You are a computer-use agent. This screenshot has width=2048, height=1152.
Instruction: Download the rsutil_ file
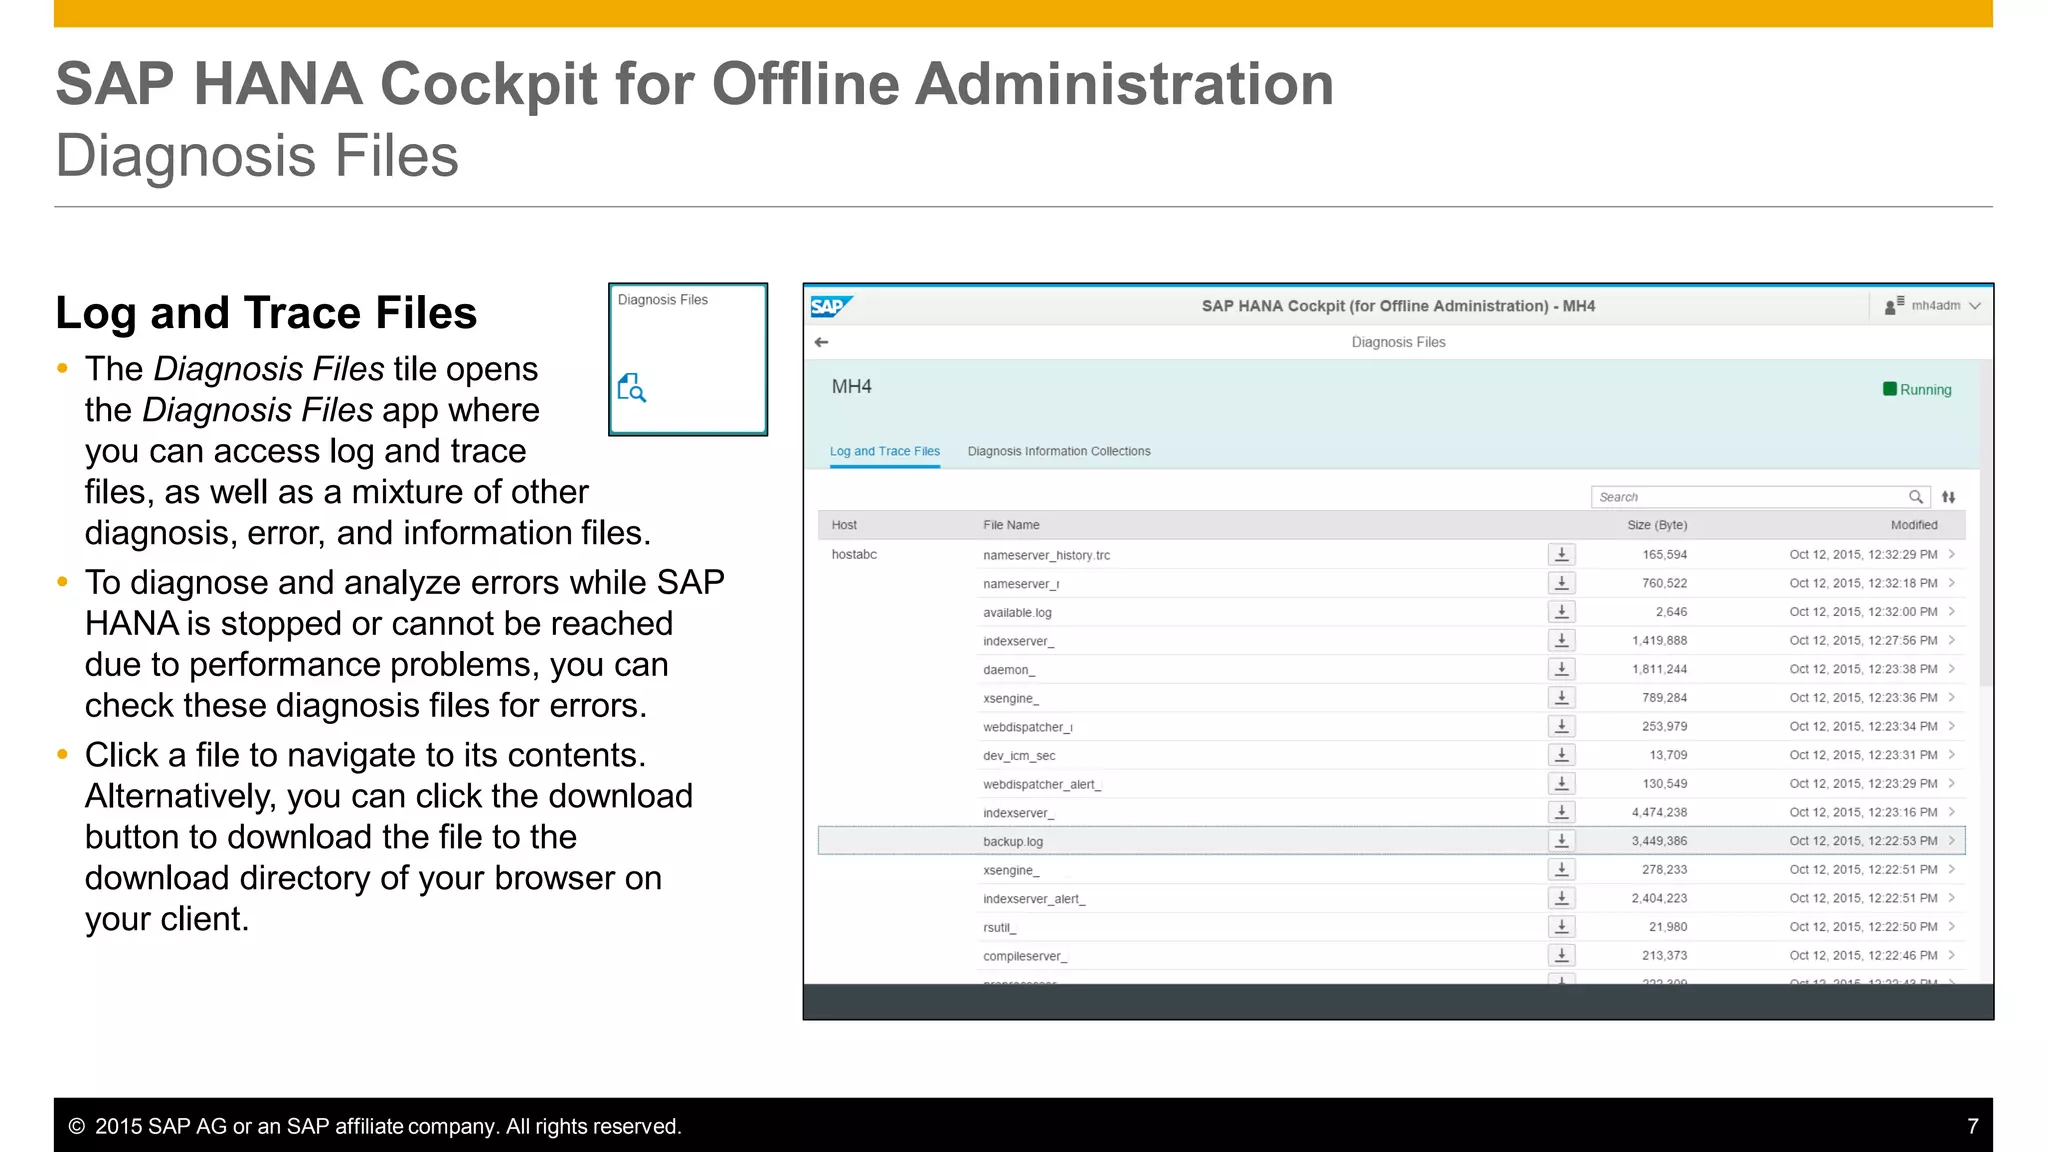[x=1562, y=927]
